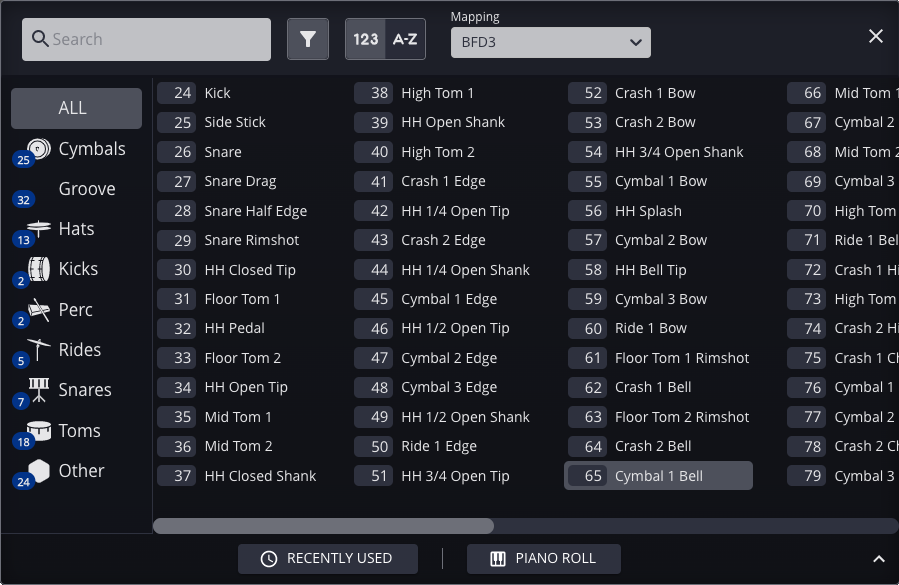
Task: Choose the Snares category icon
Action: coord(39,390)
